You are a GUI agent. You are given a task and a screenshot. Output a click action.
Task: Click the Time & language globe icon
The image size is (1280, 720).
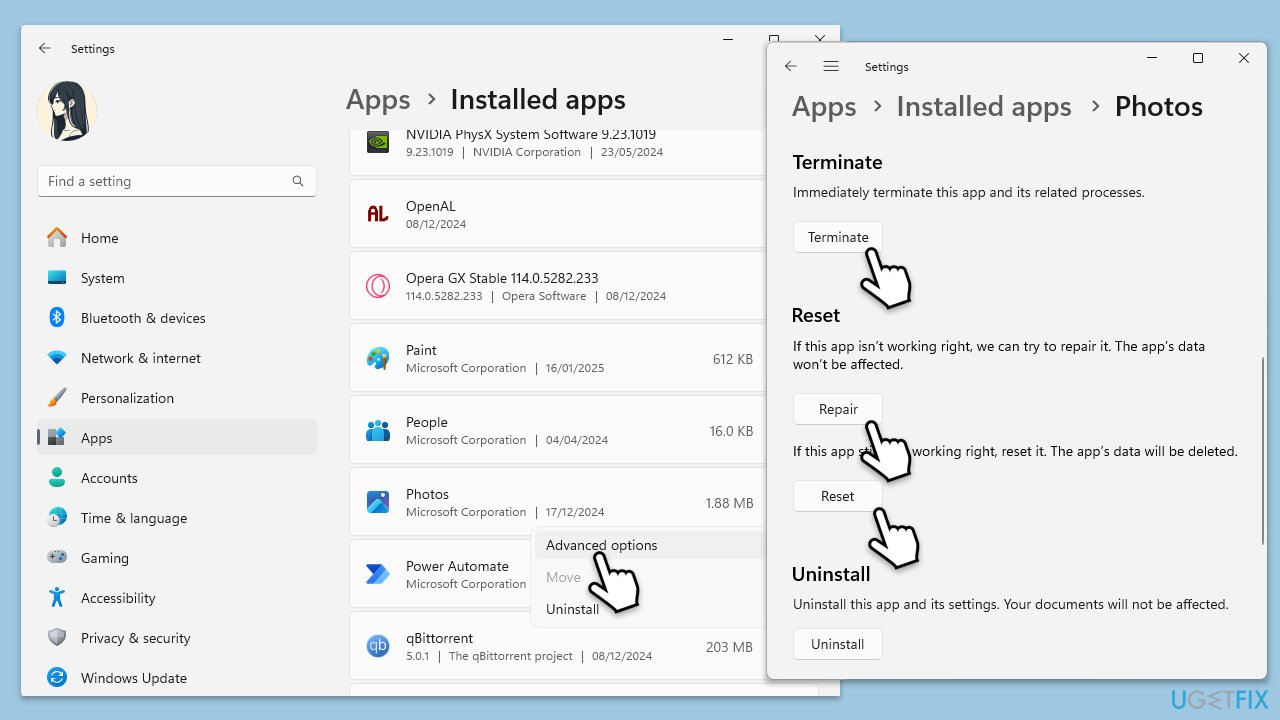tap(57, 518)
